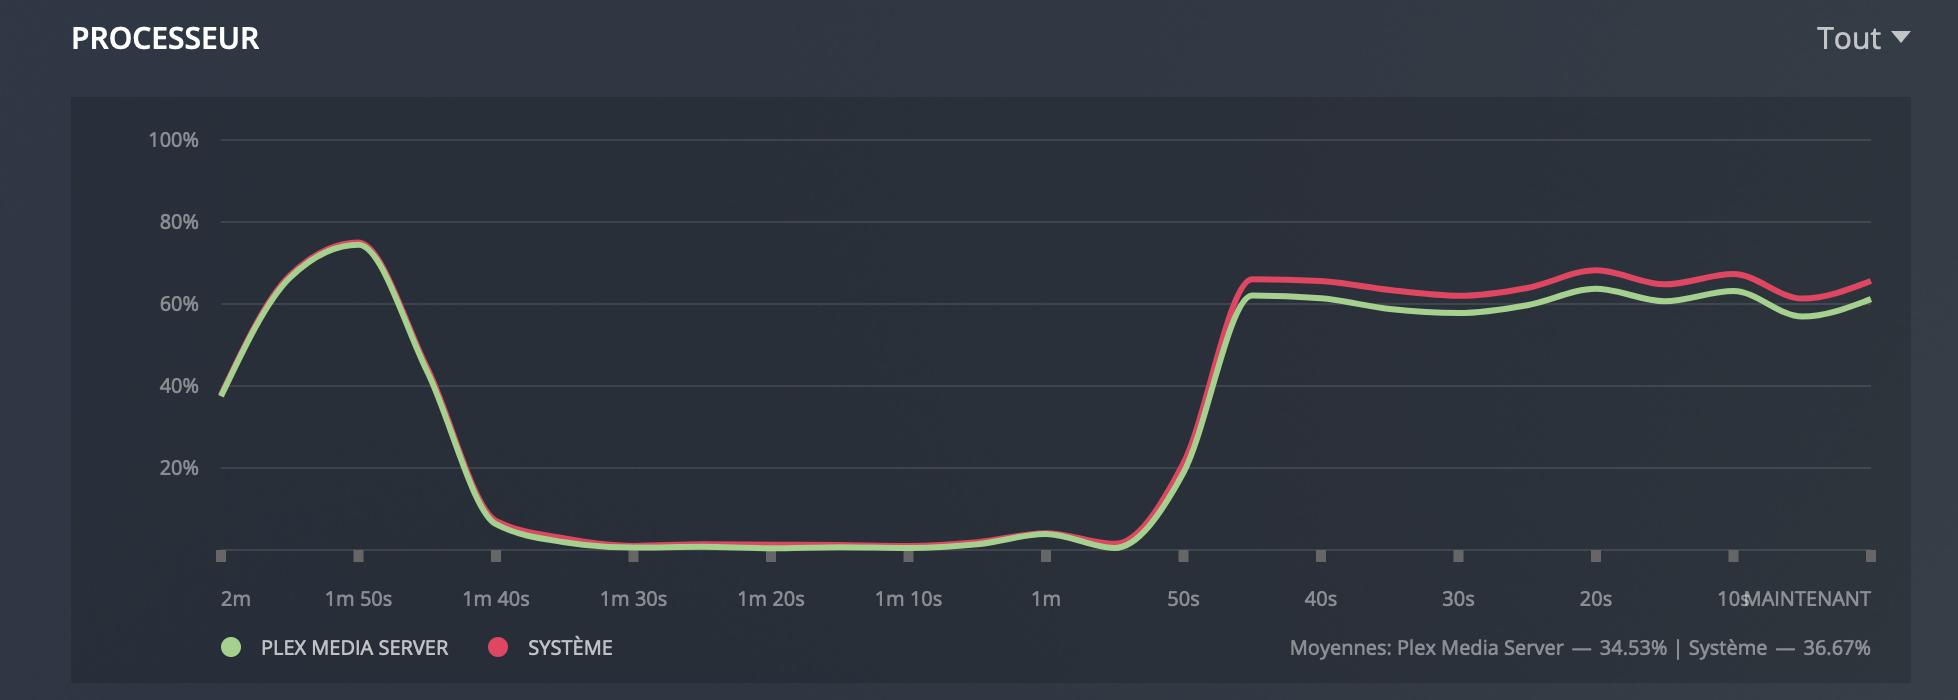Viewport: 1958px width, 700px height.
Task: Toggle the green Plex Media Server legend dot
Action: [231, 647]
